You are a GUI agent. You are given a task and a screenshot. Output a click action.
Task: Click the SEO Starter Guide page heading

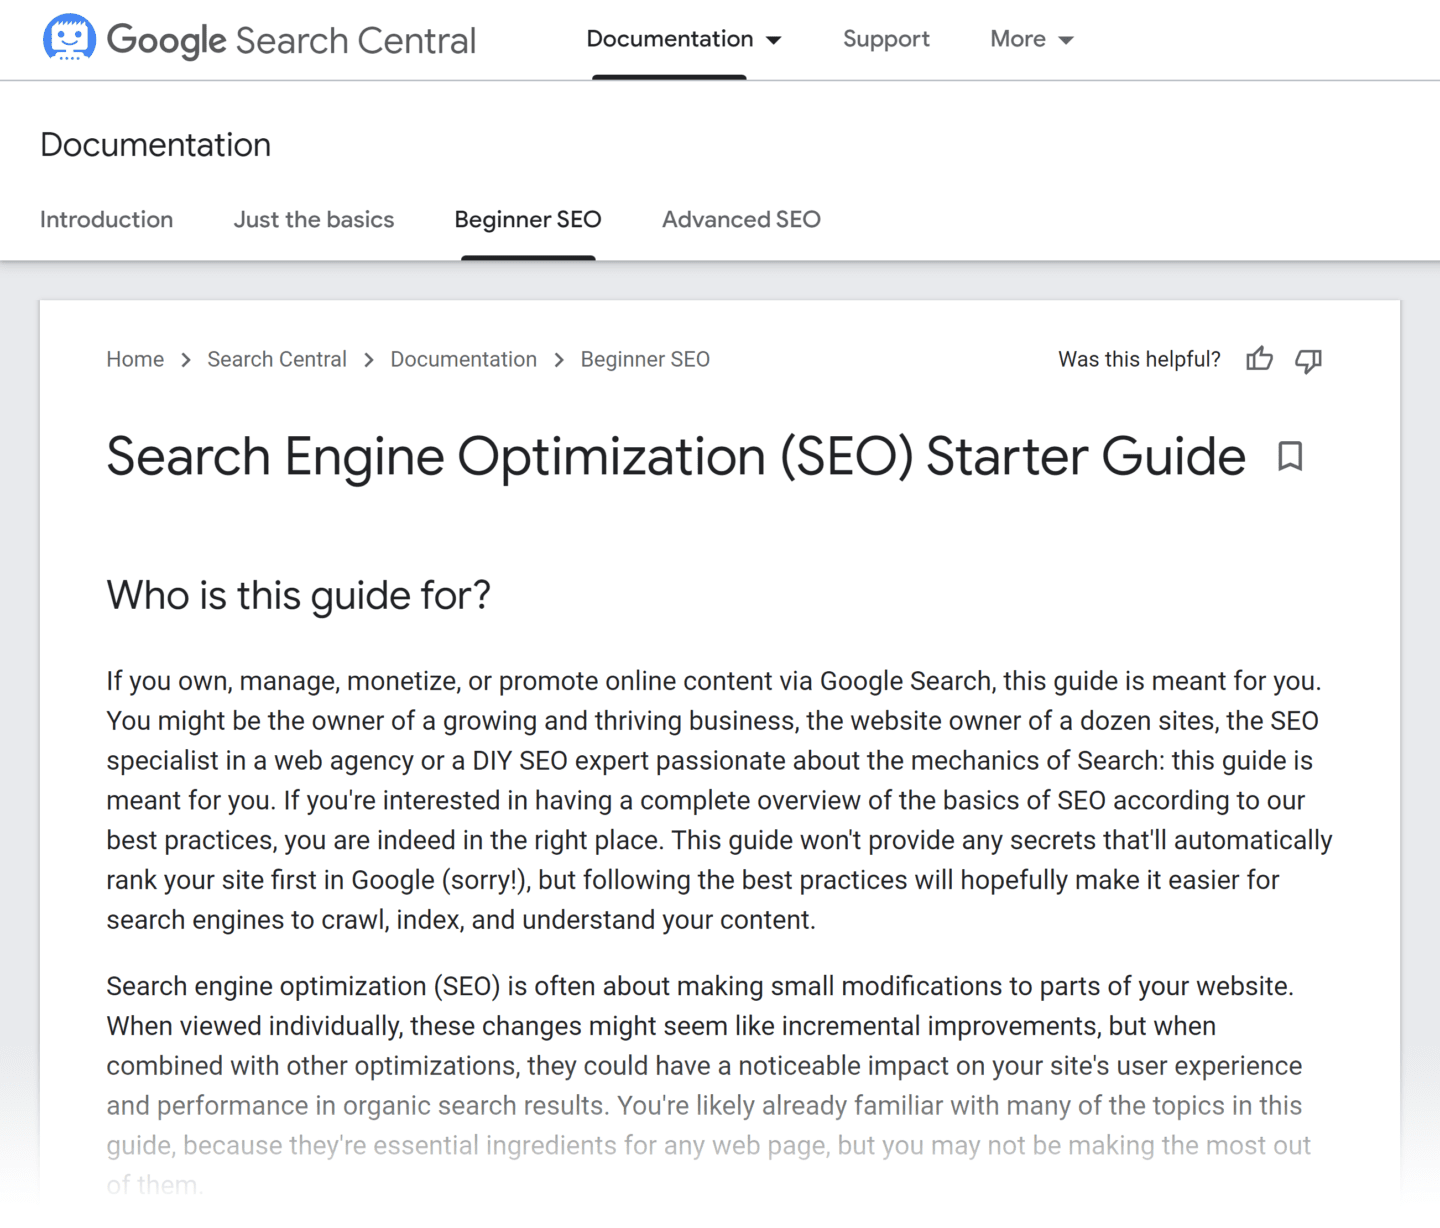point(675,456)
